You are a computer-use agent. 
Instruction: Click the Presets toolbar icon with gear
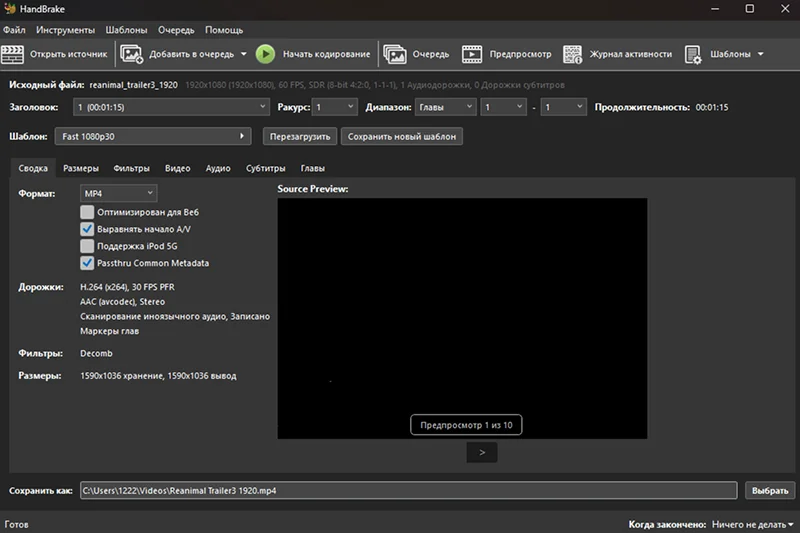coord(693,54)
